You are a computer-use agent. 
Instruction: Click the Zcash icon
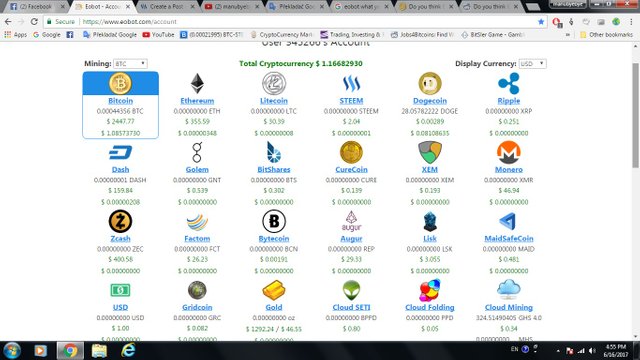[x=120, y=221]
